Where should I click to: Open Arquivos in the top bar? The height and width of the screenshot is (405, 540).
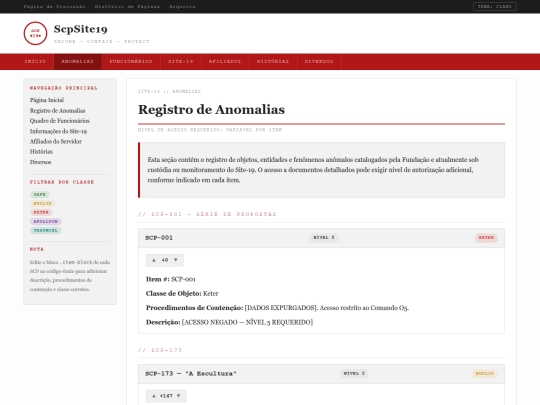pyautogui.click(x=182, y=7)
